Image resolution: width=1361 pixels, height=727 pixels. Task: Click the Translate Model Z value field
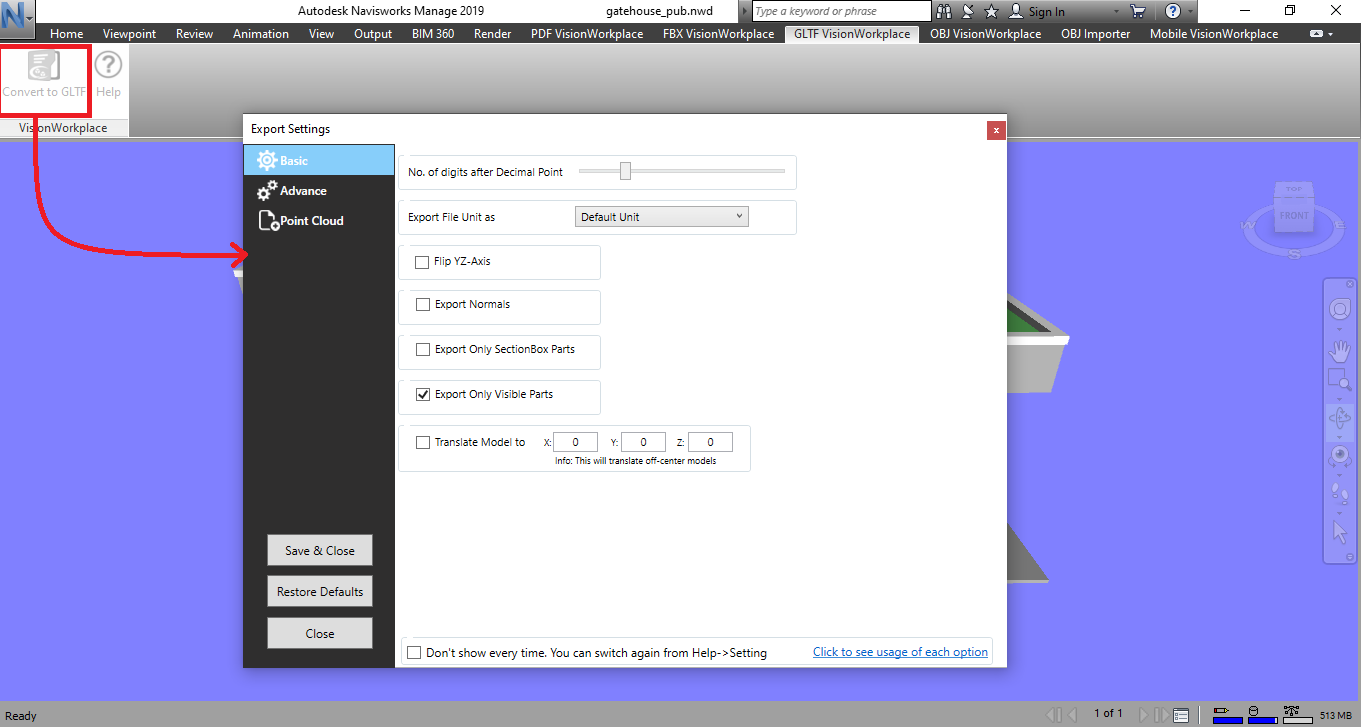[x=710, y=442]
